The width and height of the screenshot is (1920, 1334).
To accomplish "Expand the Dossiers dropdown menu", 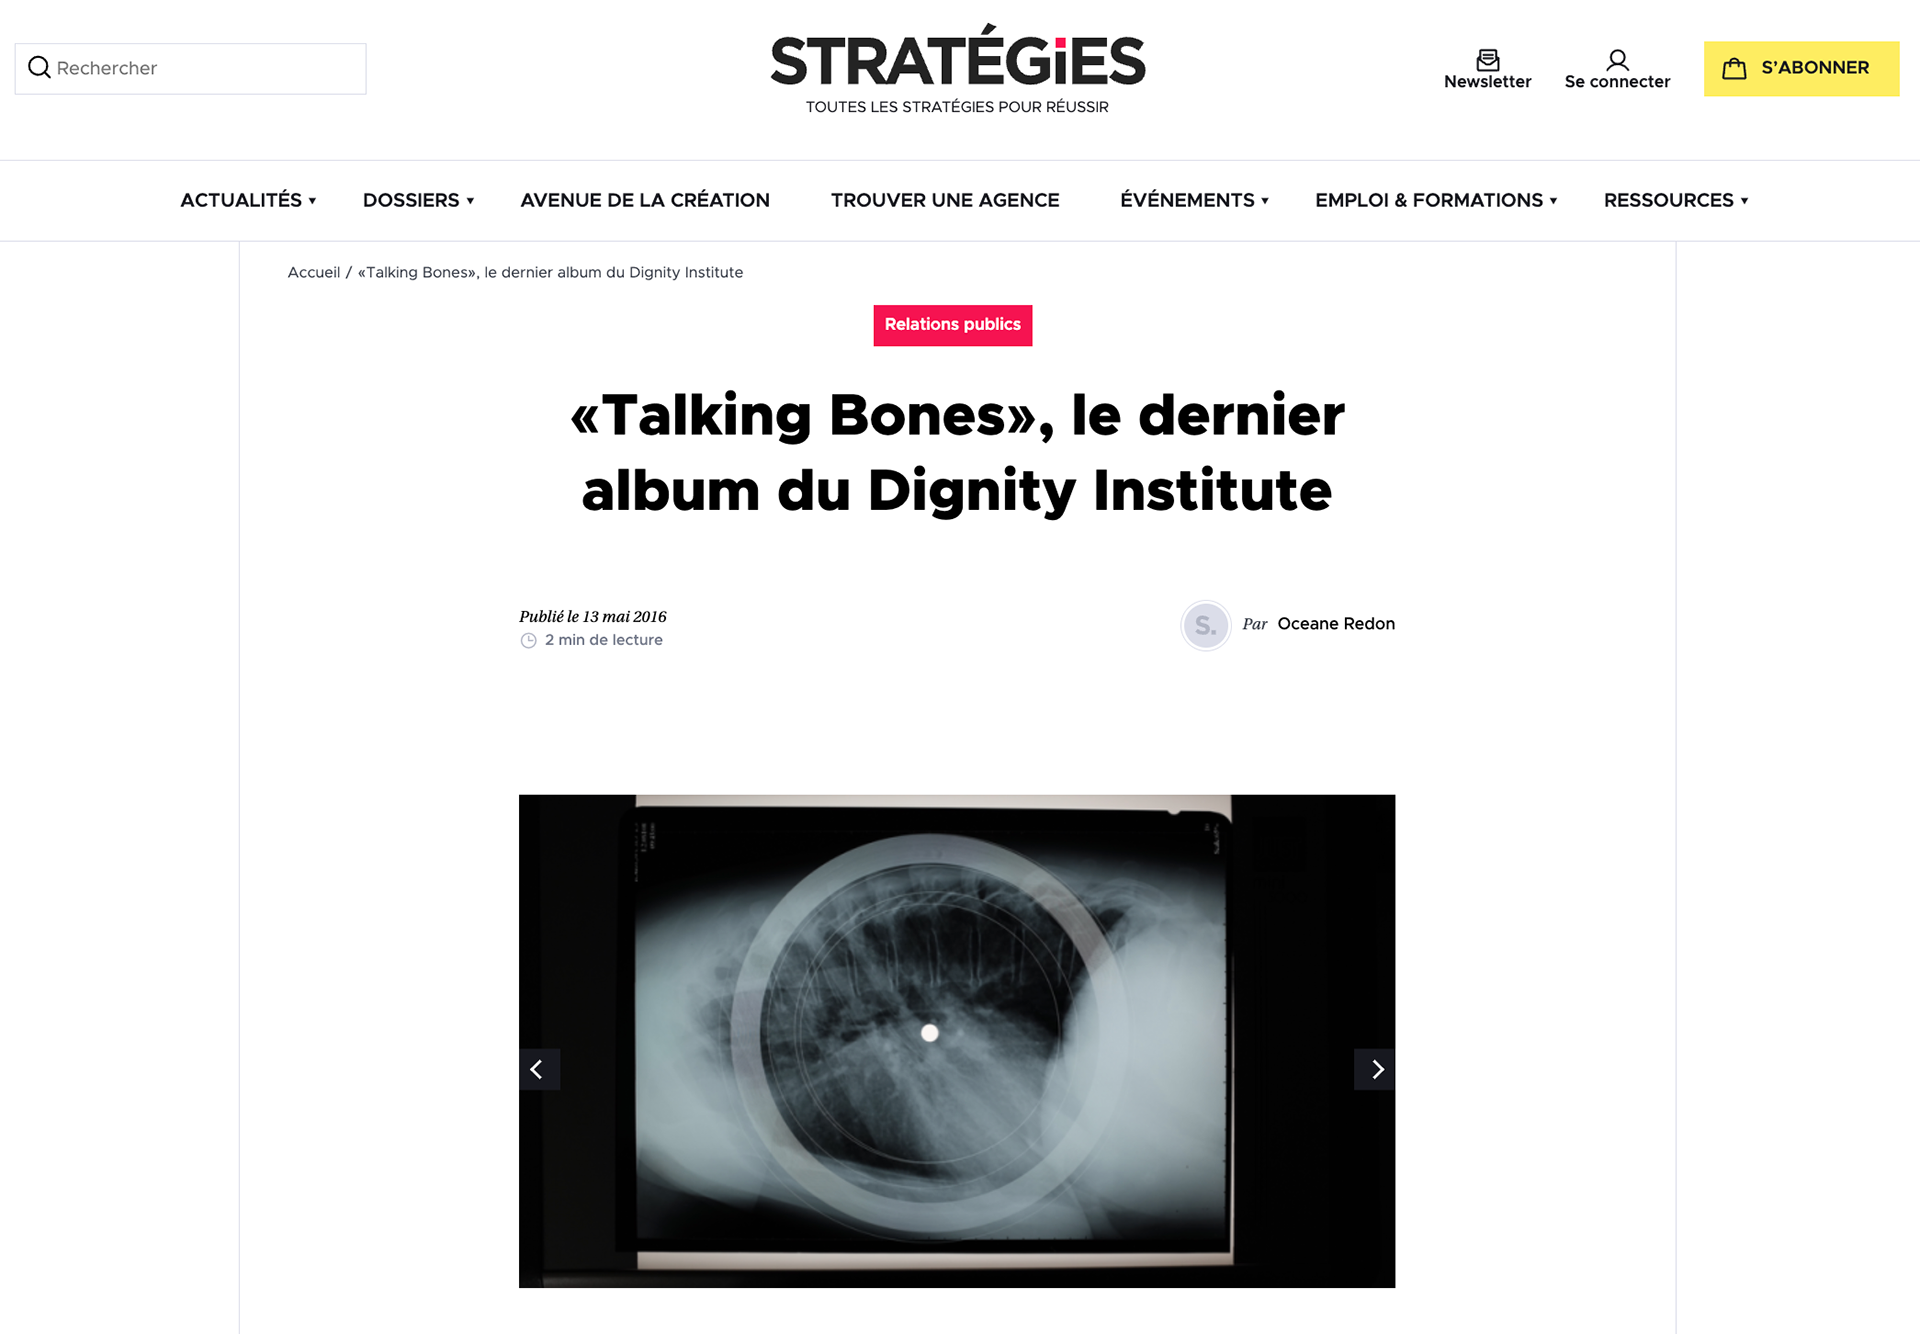I will coord(418,200).
